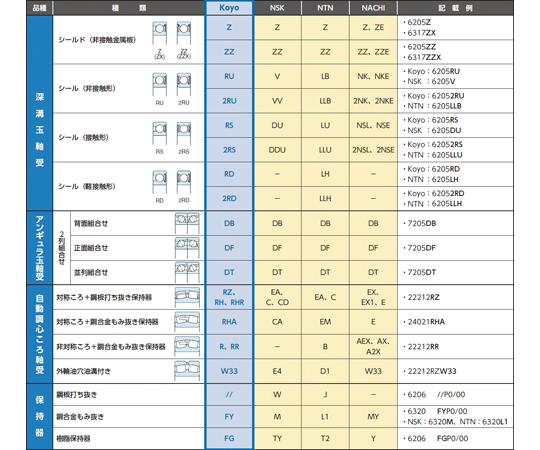540x450 pixels.
Task: Select the Koyo W33 cell
Action: pos(229,371)
